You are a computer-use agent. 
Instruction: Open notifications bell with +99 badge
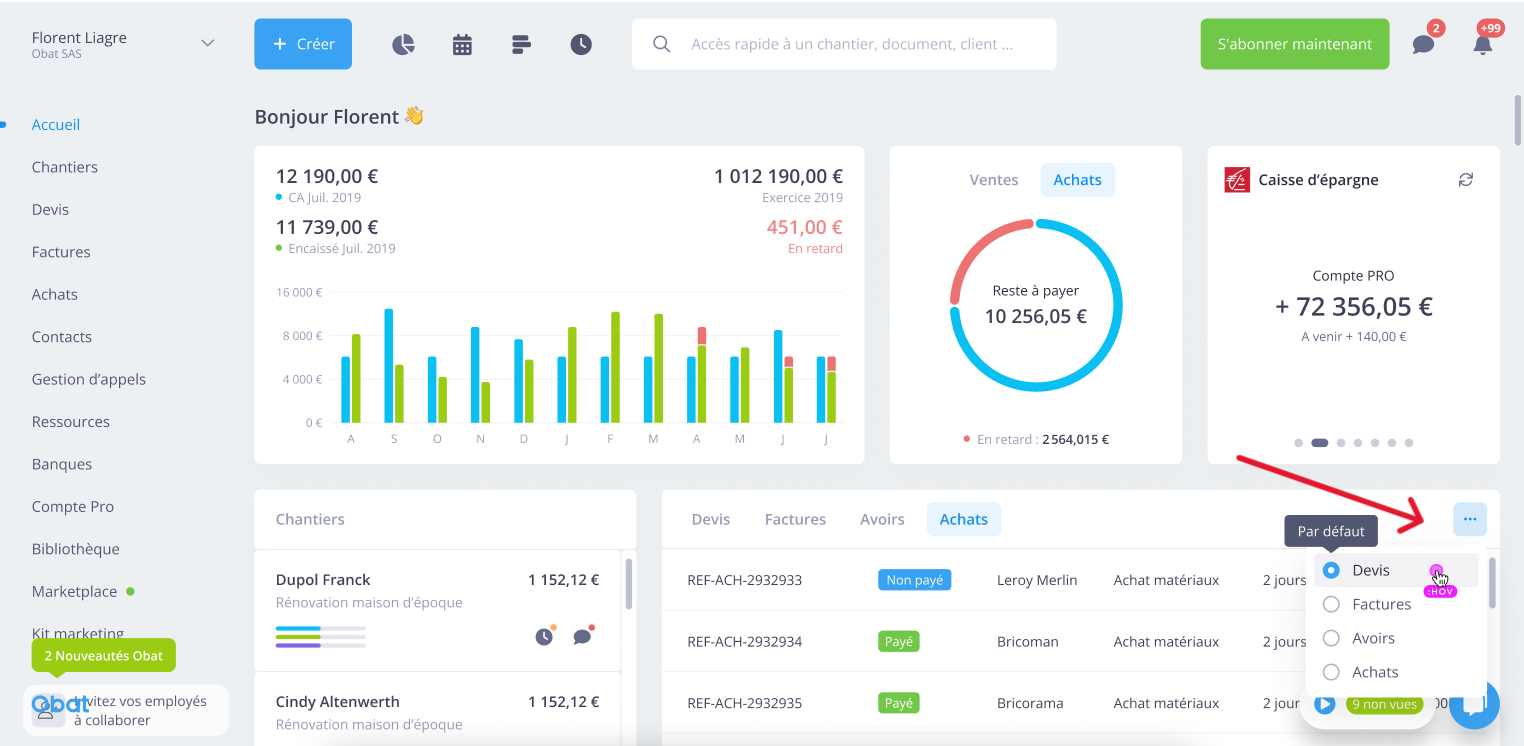(x=1483, y=43)
